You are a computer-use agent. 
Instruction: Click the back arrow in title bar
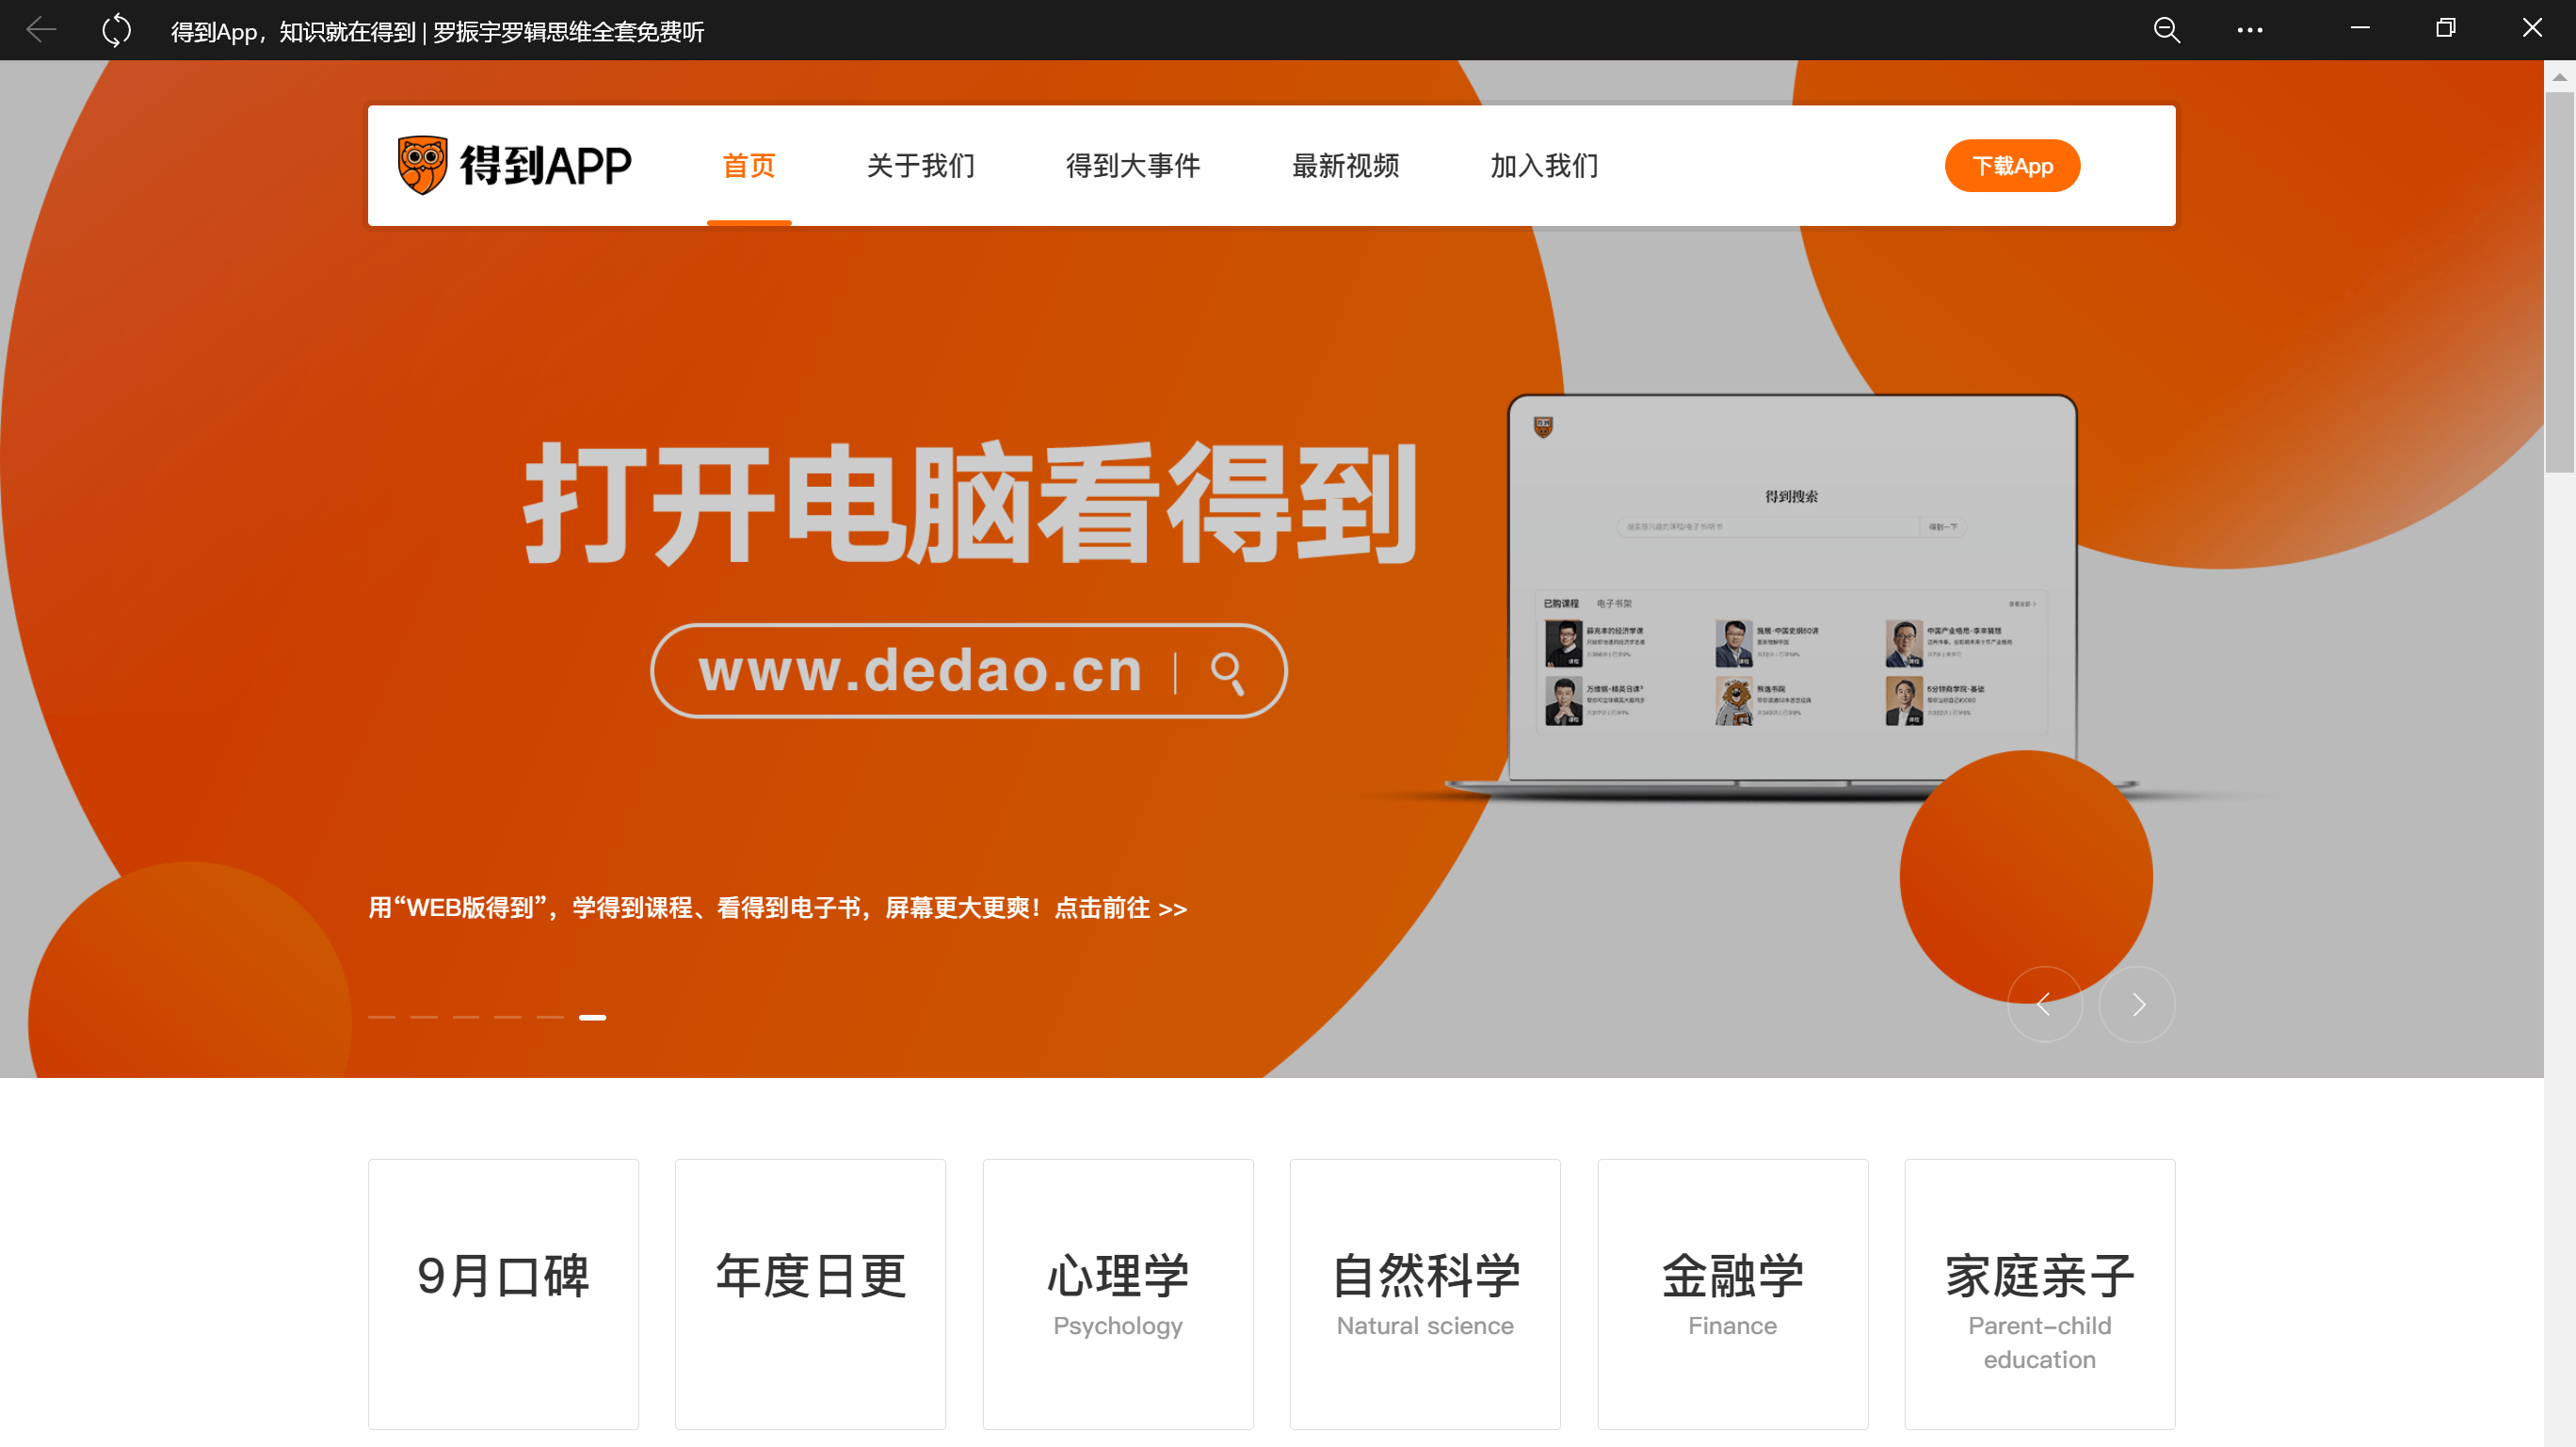[x=41, y=30]
